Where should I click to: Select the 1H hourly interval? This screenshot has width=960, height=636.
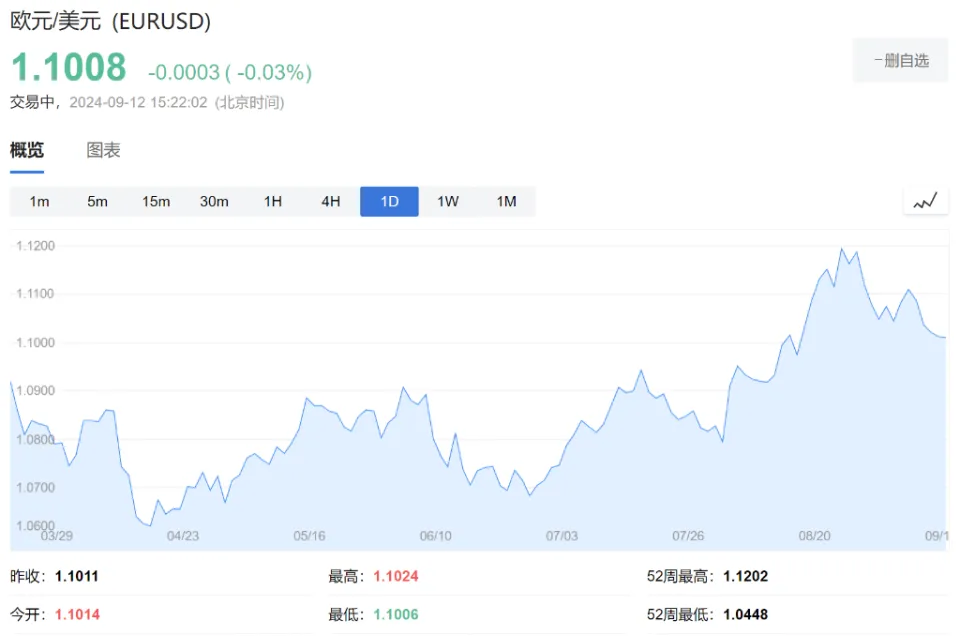click(x=272, y=202)
